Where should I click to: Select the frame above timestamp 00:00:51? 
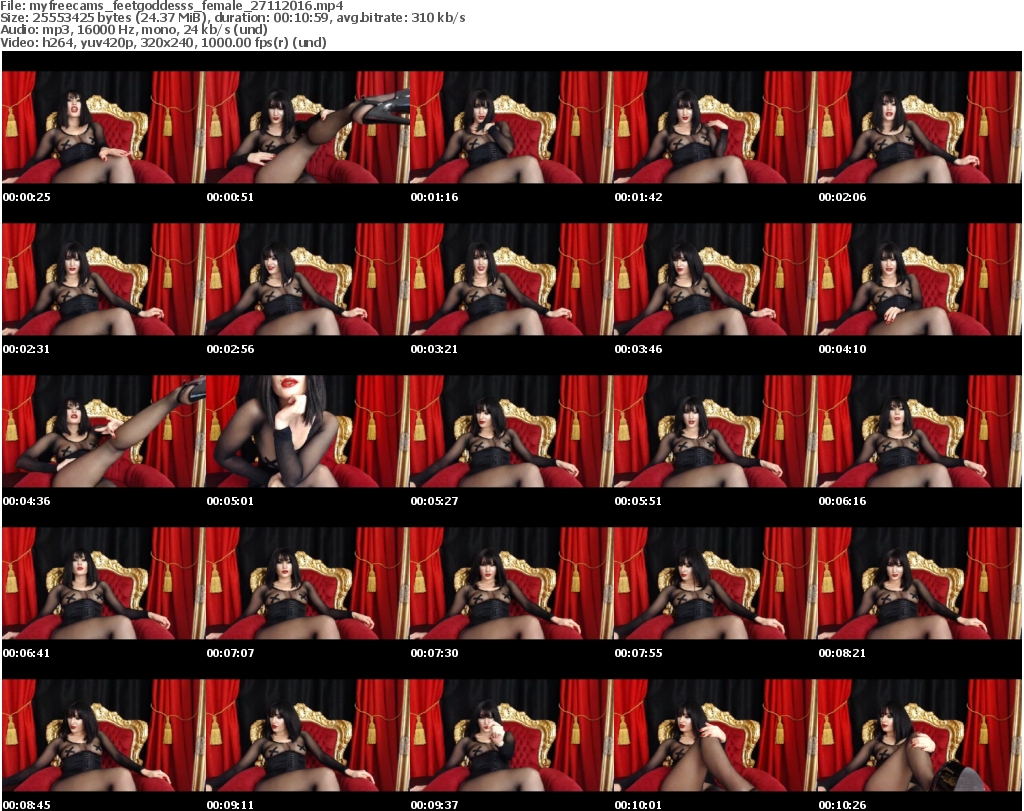(x=308, y=127)
